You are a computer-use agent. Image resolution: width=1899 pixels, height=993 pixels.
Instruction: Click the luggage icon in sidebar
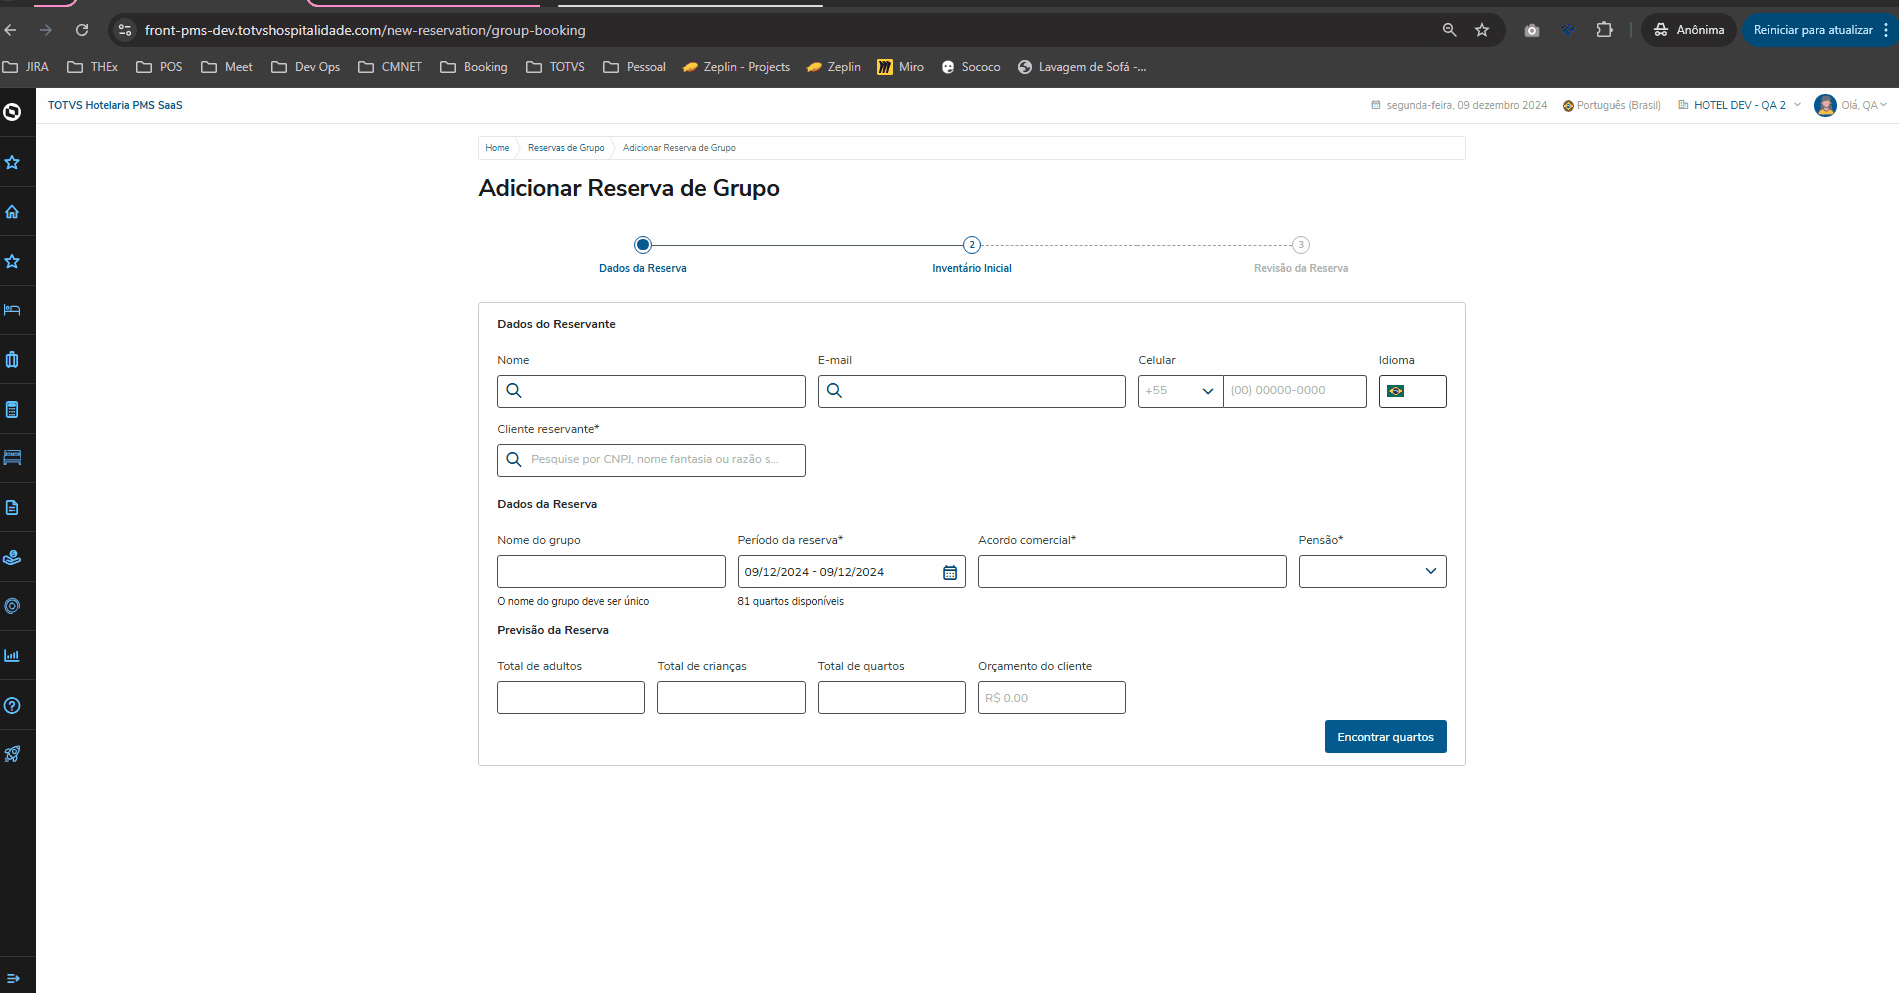12,360
